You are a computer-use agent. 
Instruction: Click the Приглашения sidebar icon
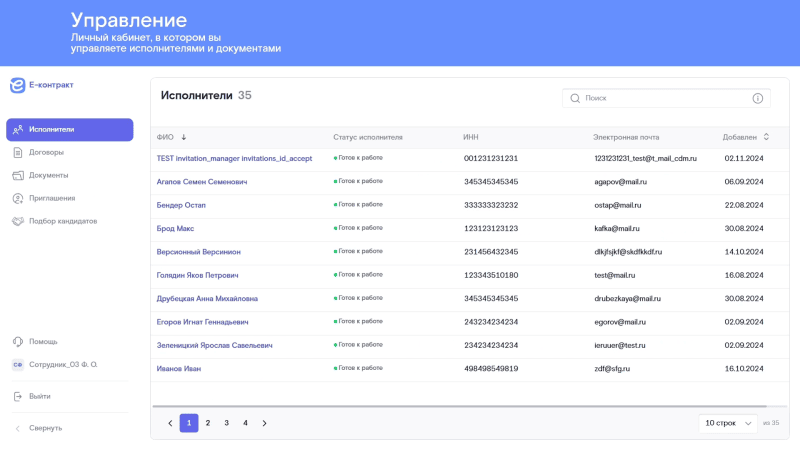18,198
